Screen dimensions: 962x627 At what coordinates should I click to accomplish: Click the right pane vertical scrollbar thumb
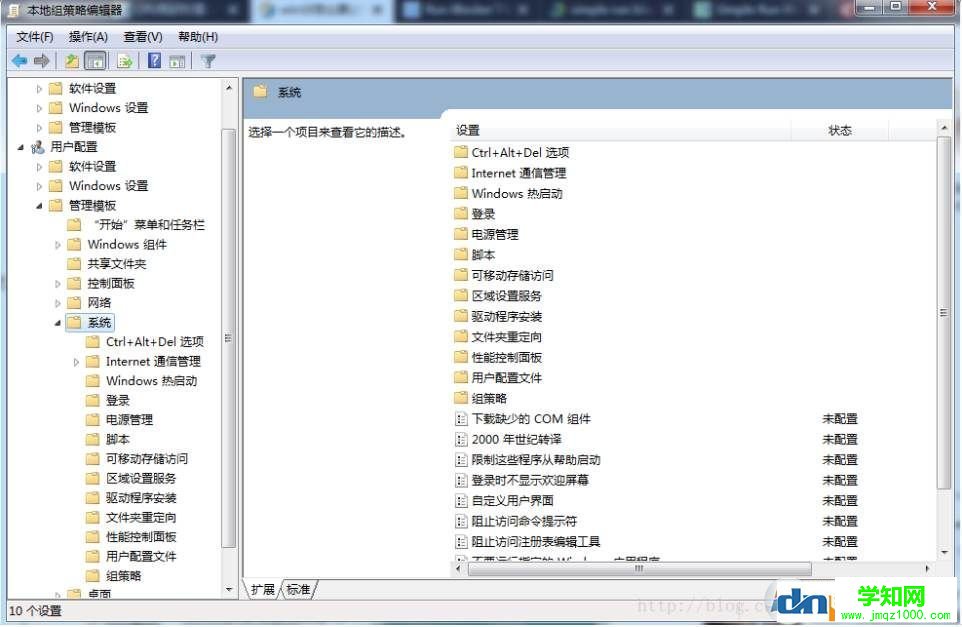click(944, 313)
